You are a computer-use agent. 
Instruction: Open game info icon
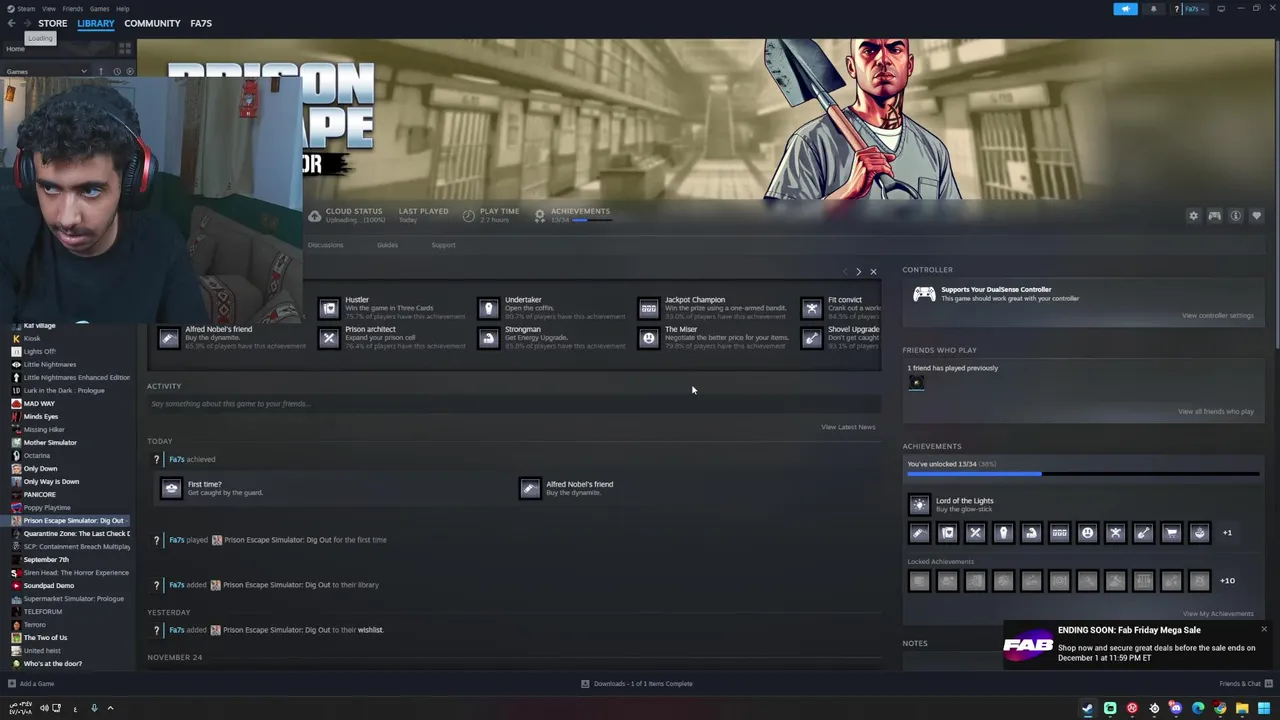coord(1236,216)
